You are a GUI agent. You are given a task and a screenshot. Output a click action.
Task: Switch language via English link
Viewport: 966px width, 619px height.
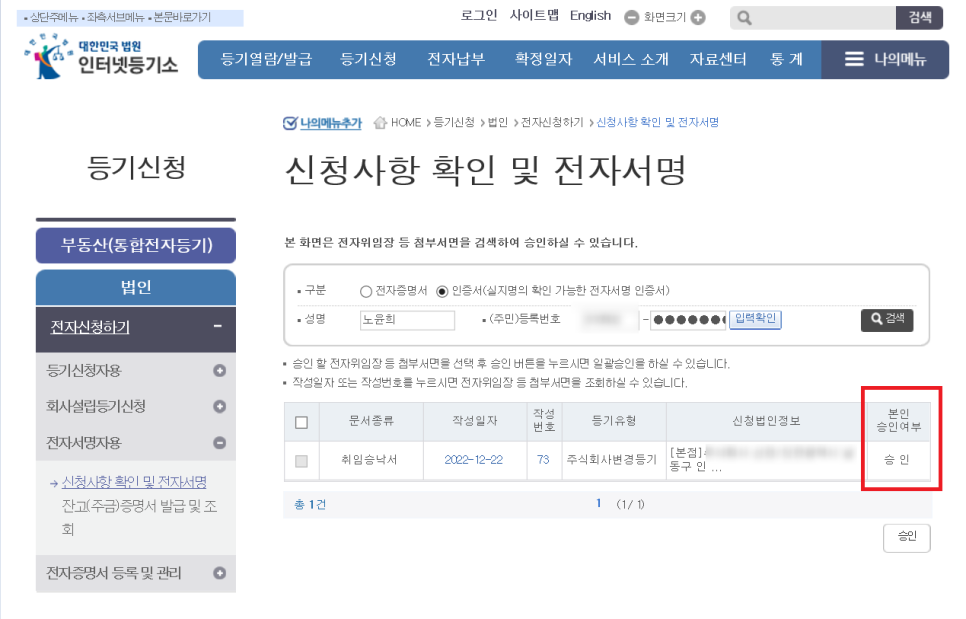pos(590,15)
